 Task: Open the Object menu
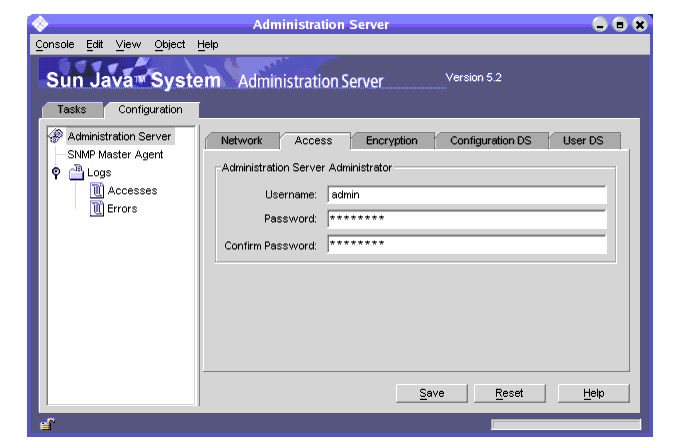point(170,44)
